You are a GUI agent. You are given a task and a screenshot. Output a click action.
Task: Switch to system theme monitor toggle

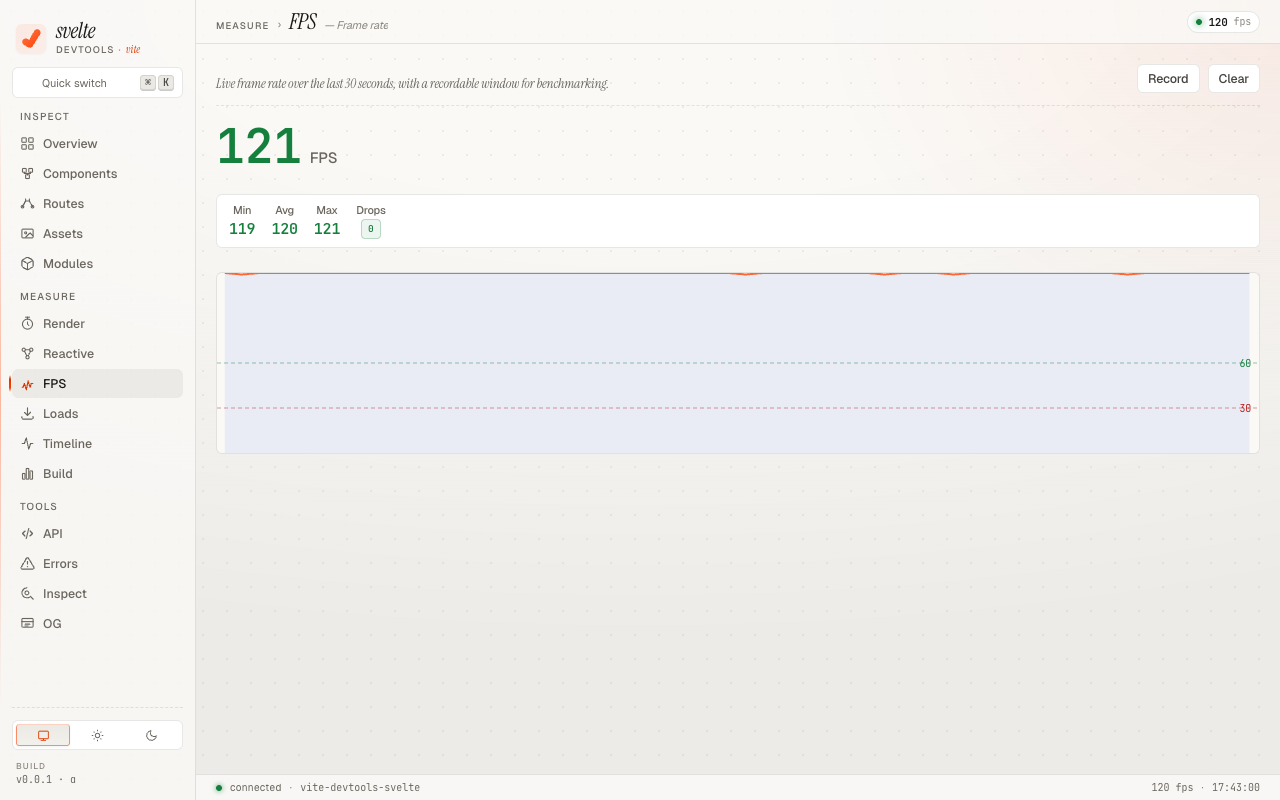coord(43,735)
